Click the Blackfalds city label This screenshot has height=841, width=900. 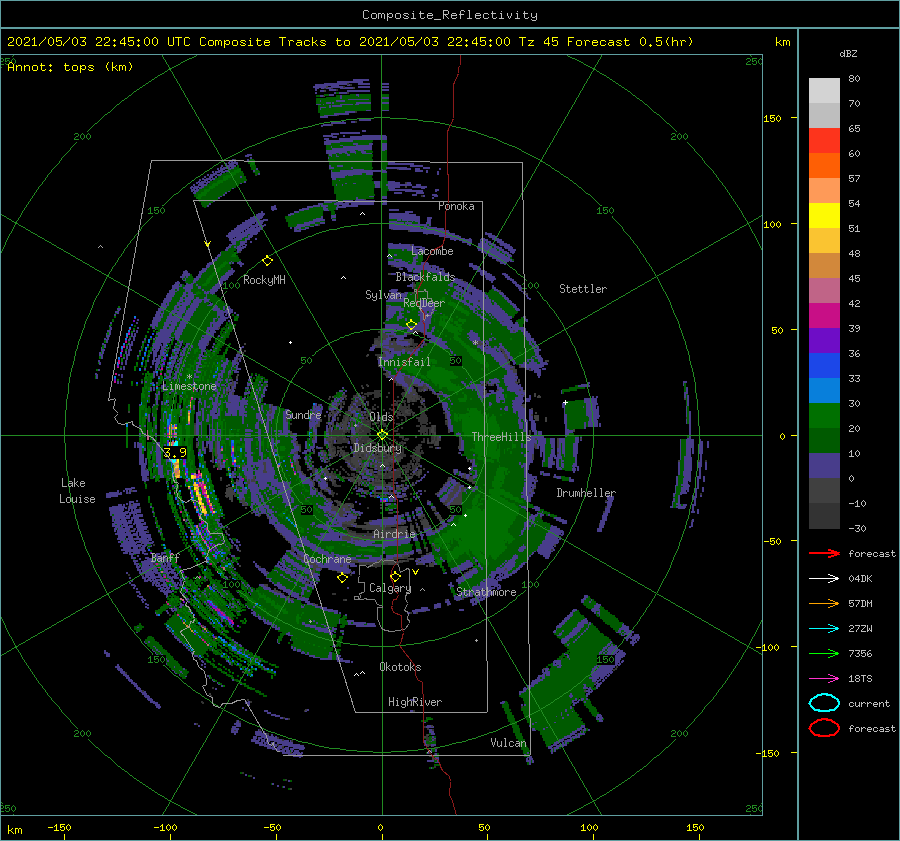click(x=425, y=277)
